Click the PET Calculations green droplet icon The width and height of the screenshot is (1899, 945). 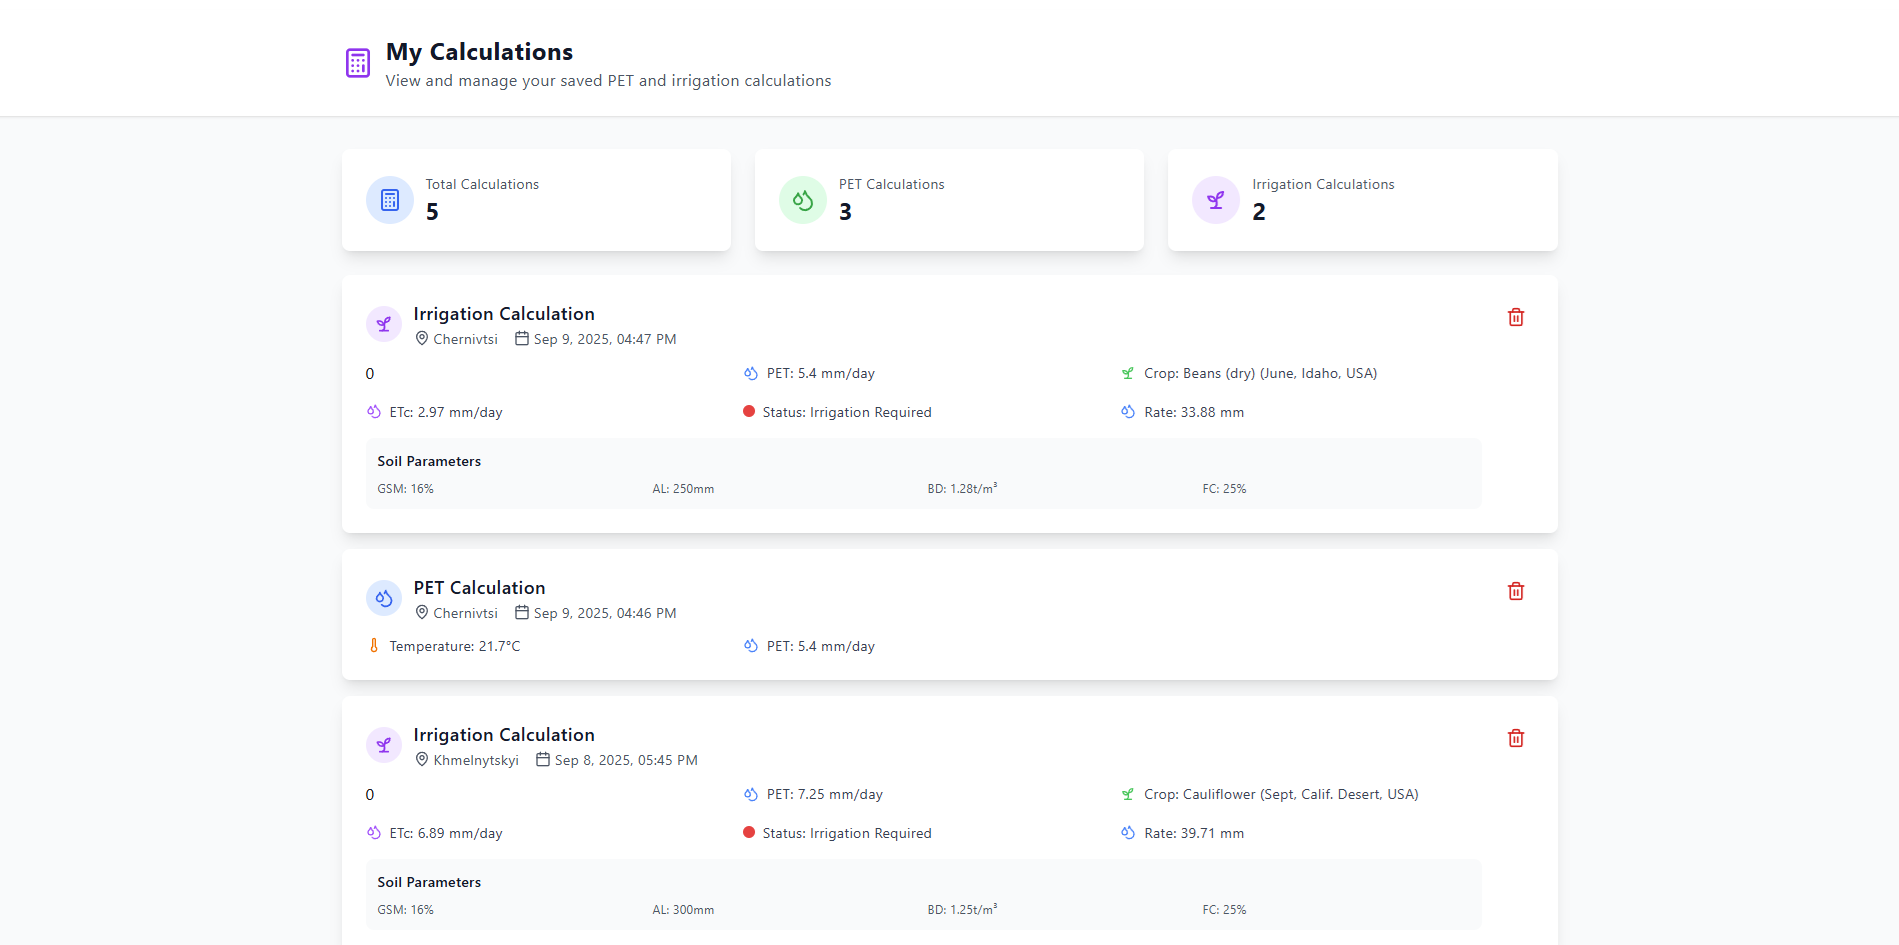[802, 200]
